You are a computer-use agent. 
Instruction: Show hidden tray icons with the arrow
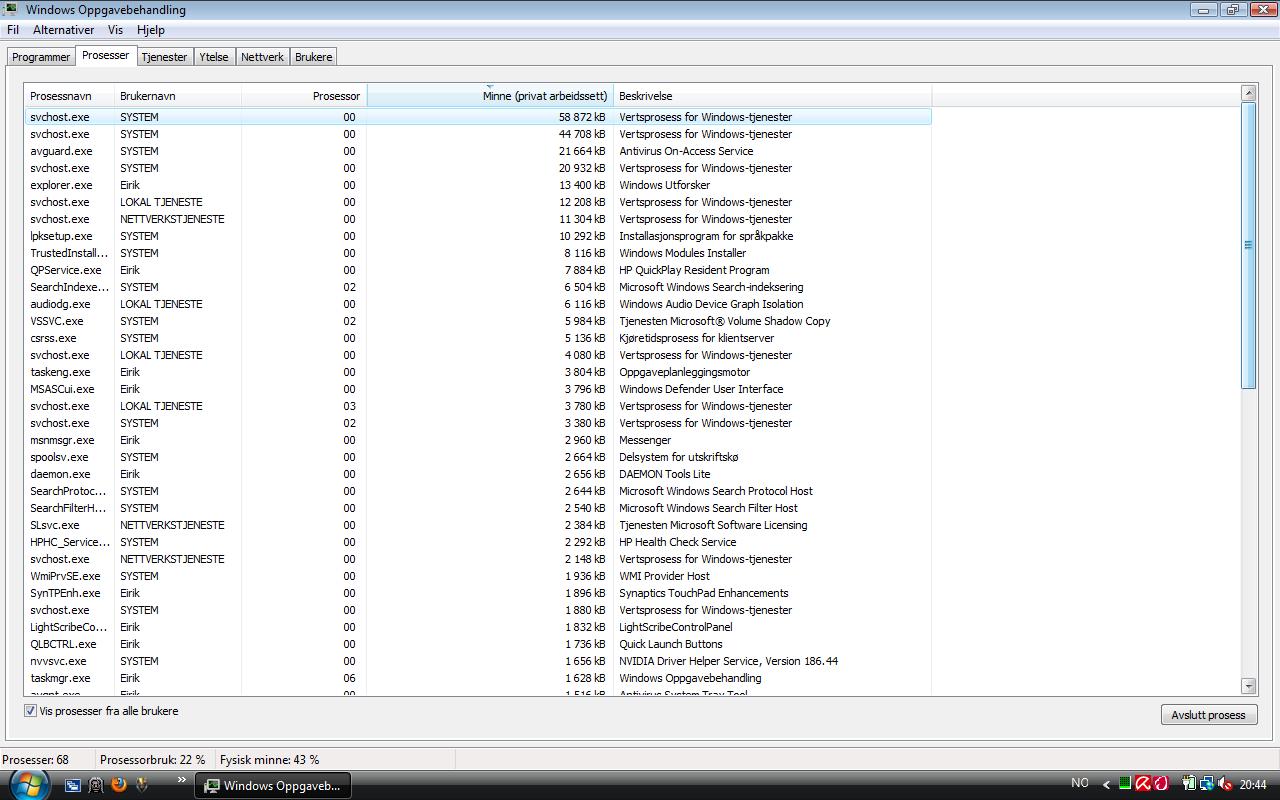pos(1106,784)
